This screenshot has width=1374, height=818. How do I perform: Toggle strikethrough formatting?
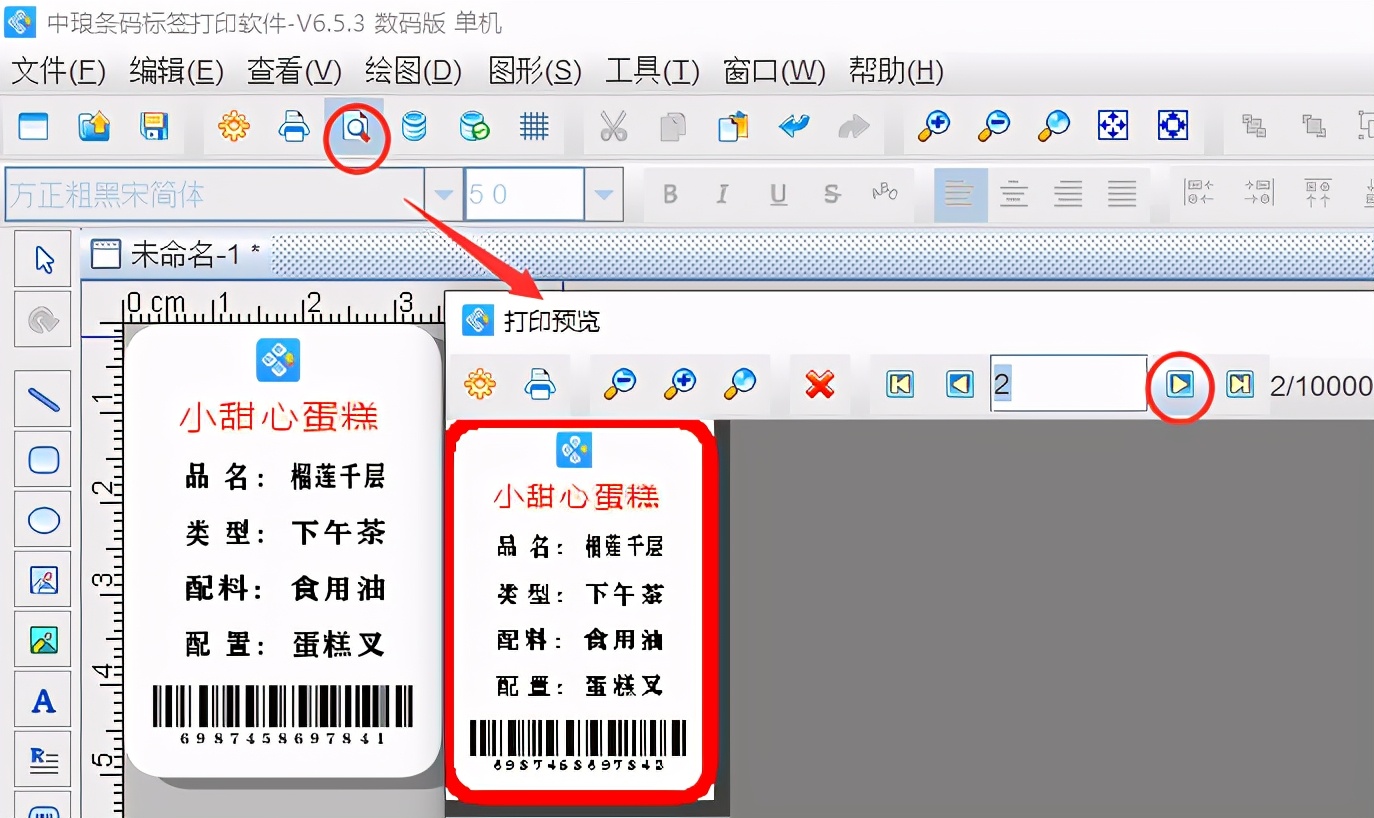click(x=831, y=195)
